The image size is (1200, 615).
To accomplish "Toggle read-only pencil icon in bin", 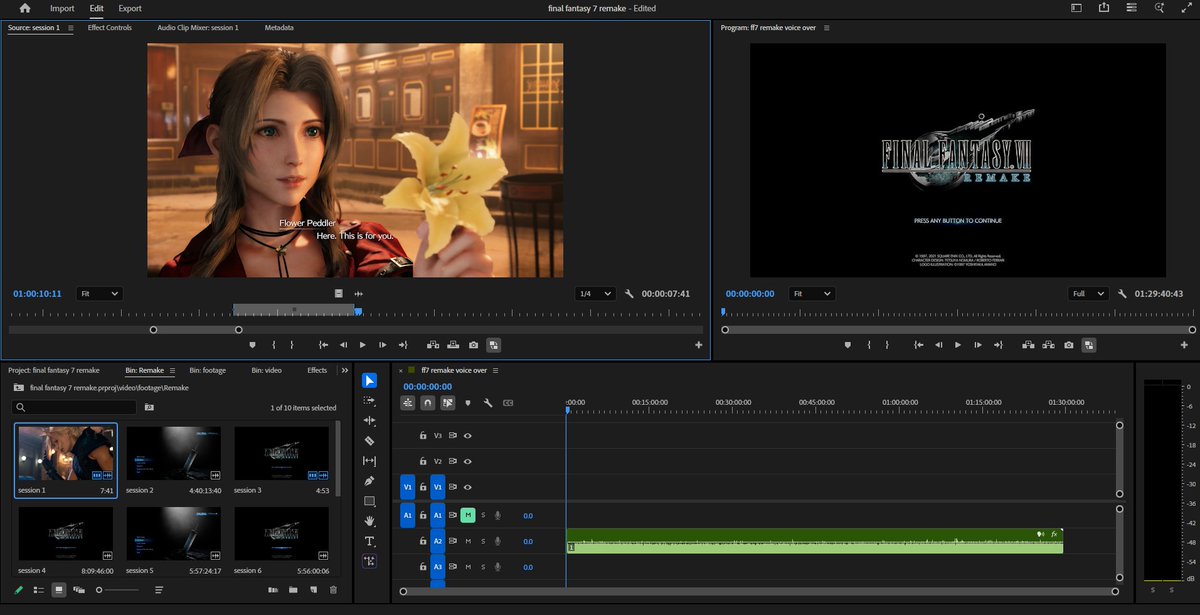I will (19, 590).
